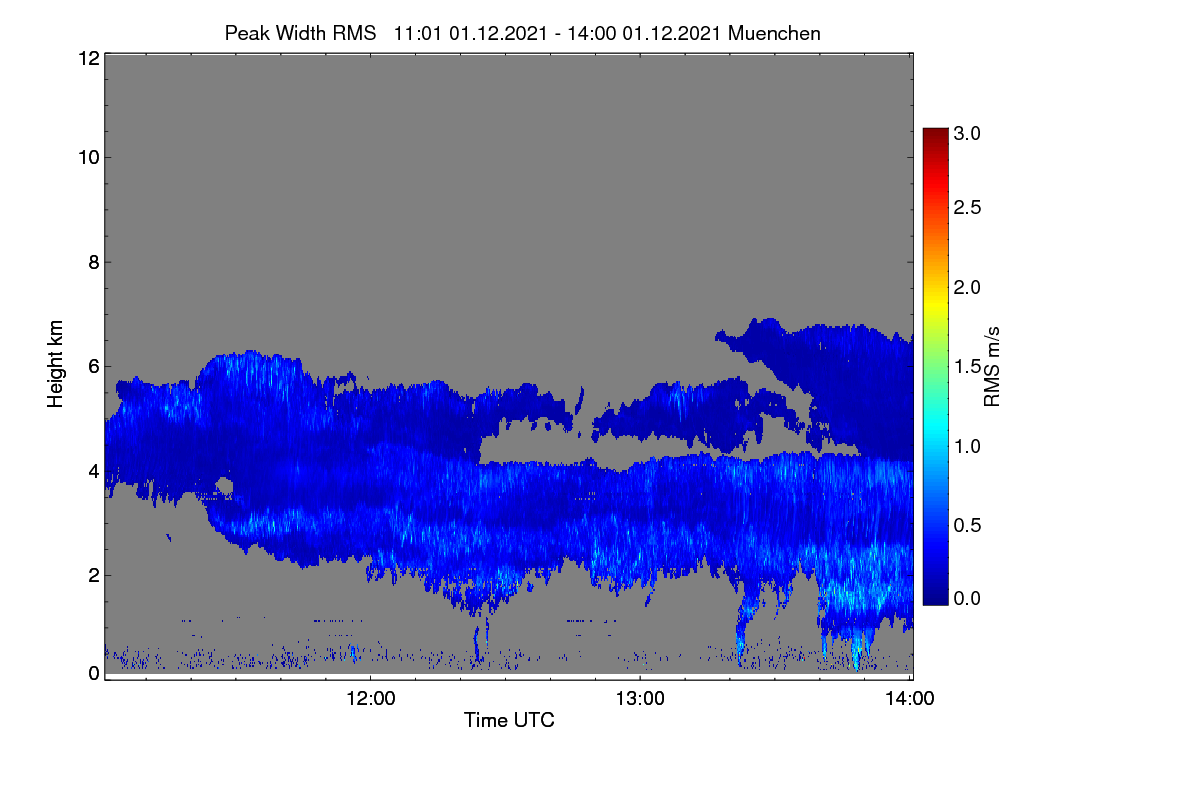Click the start time "11:01 01.12.2021" in title
Screen dimensions: 1200x800
click(470, 33)
